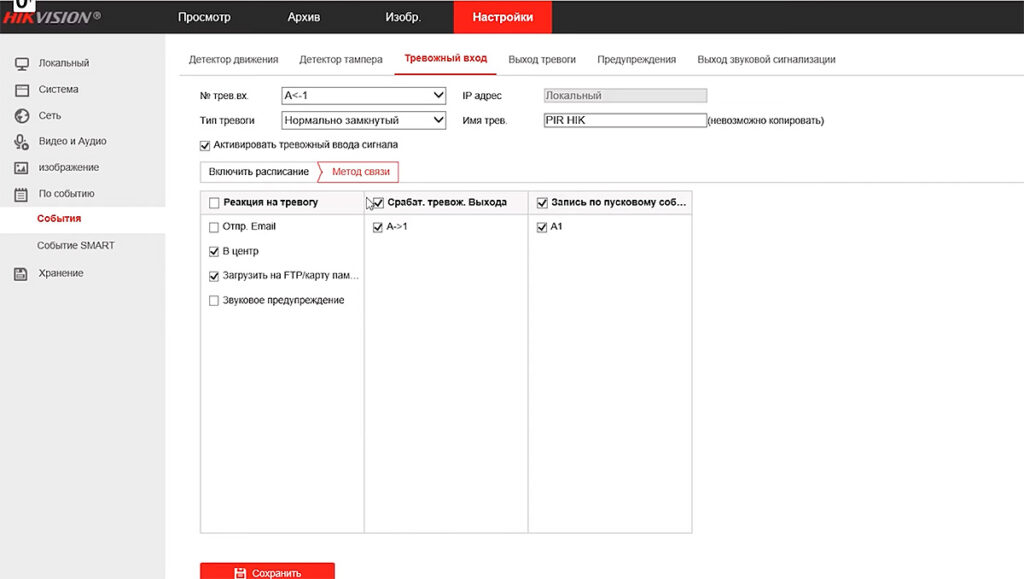Expand the Тип тревоги dropdown
This screenshot has width=1024, height=579.
tap(364, 120)
